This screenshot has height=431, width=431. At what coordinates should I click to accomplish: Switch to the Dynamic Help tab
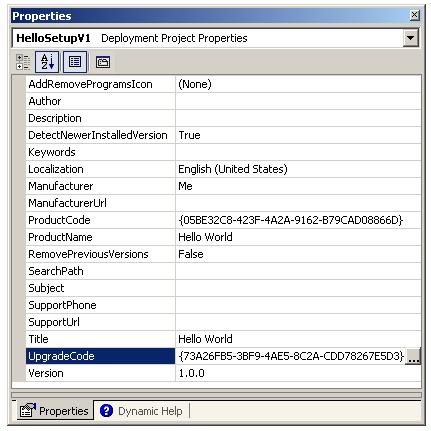(141, 411)
